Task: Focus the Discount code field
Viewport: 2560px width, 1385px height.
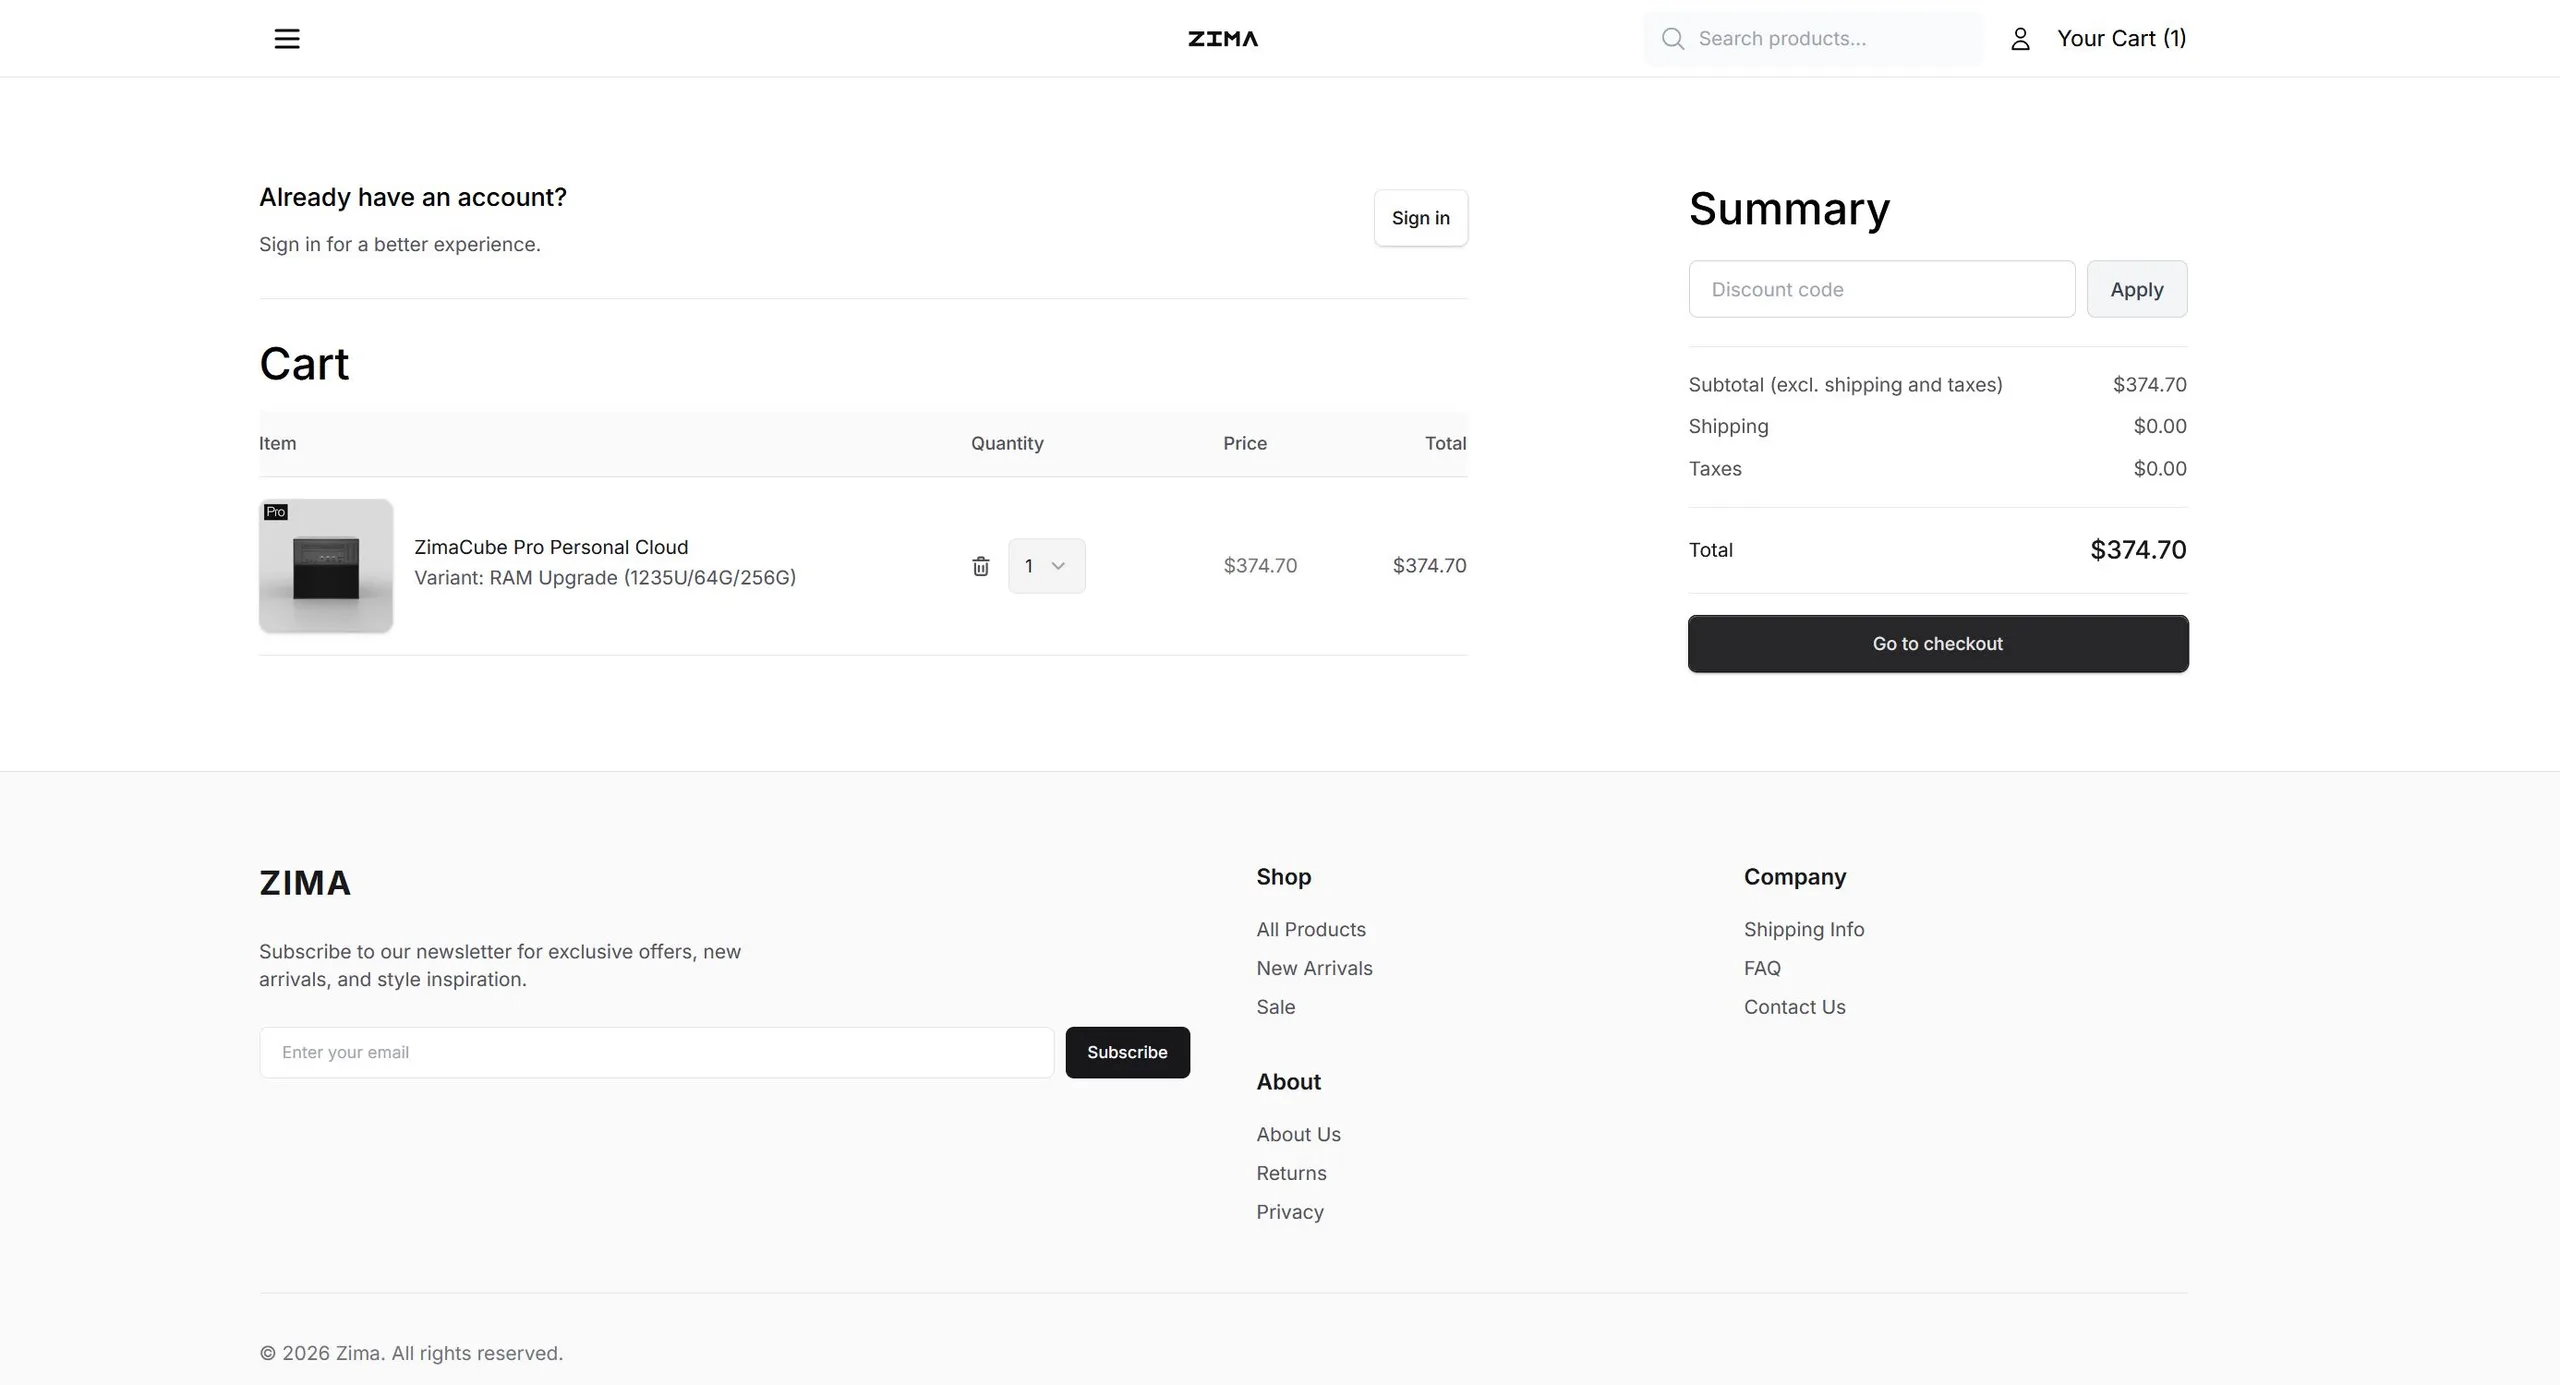Action: click(x=1881, y=289)
